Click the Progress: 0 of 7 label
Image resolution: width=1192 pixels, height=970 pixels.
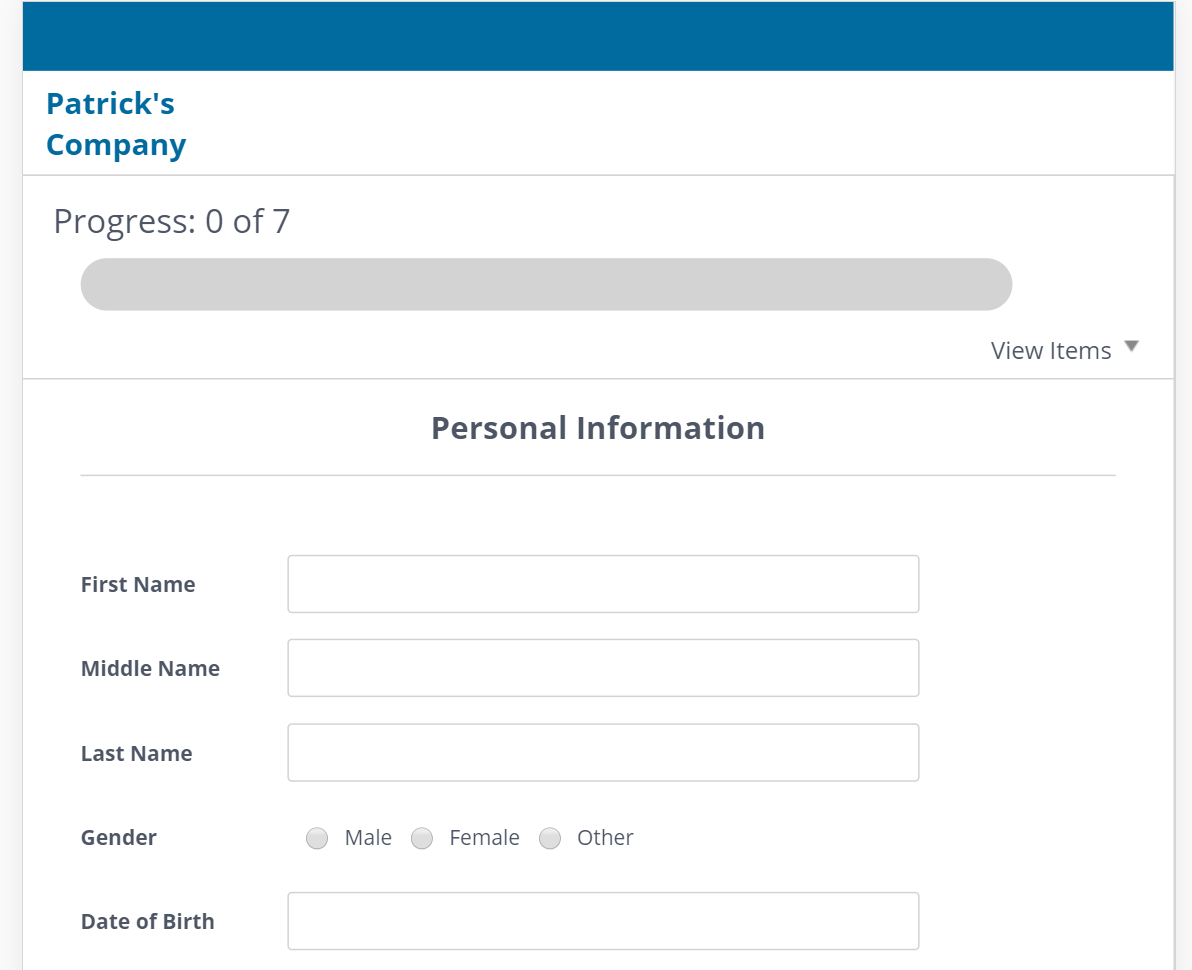171,221
